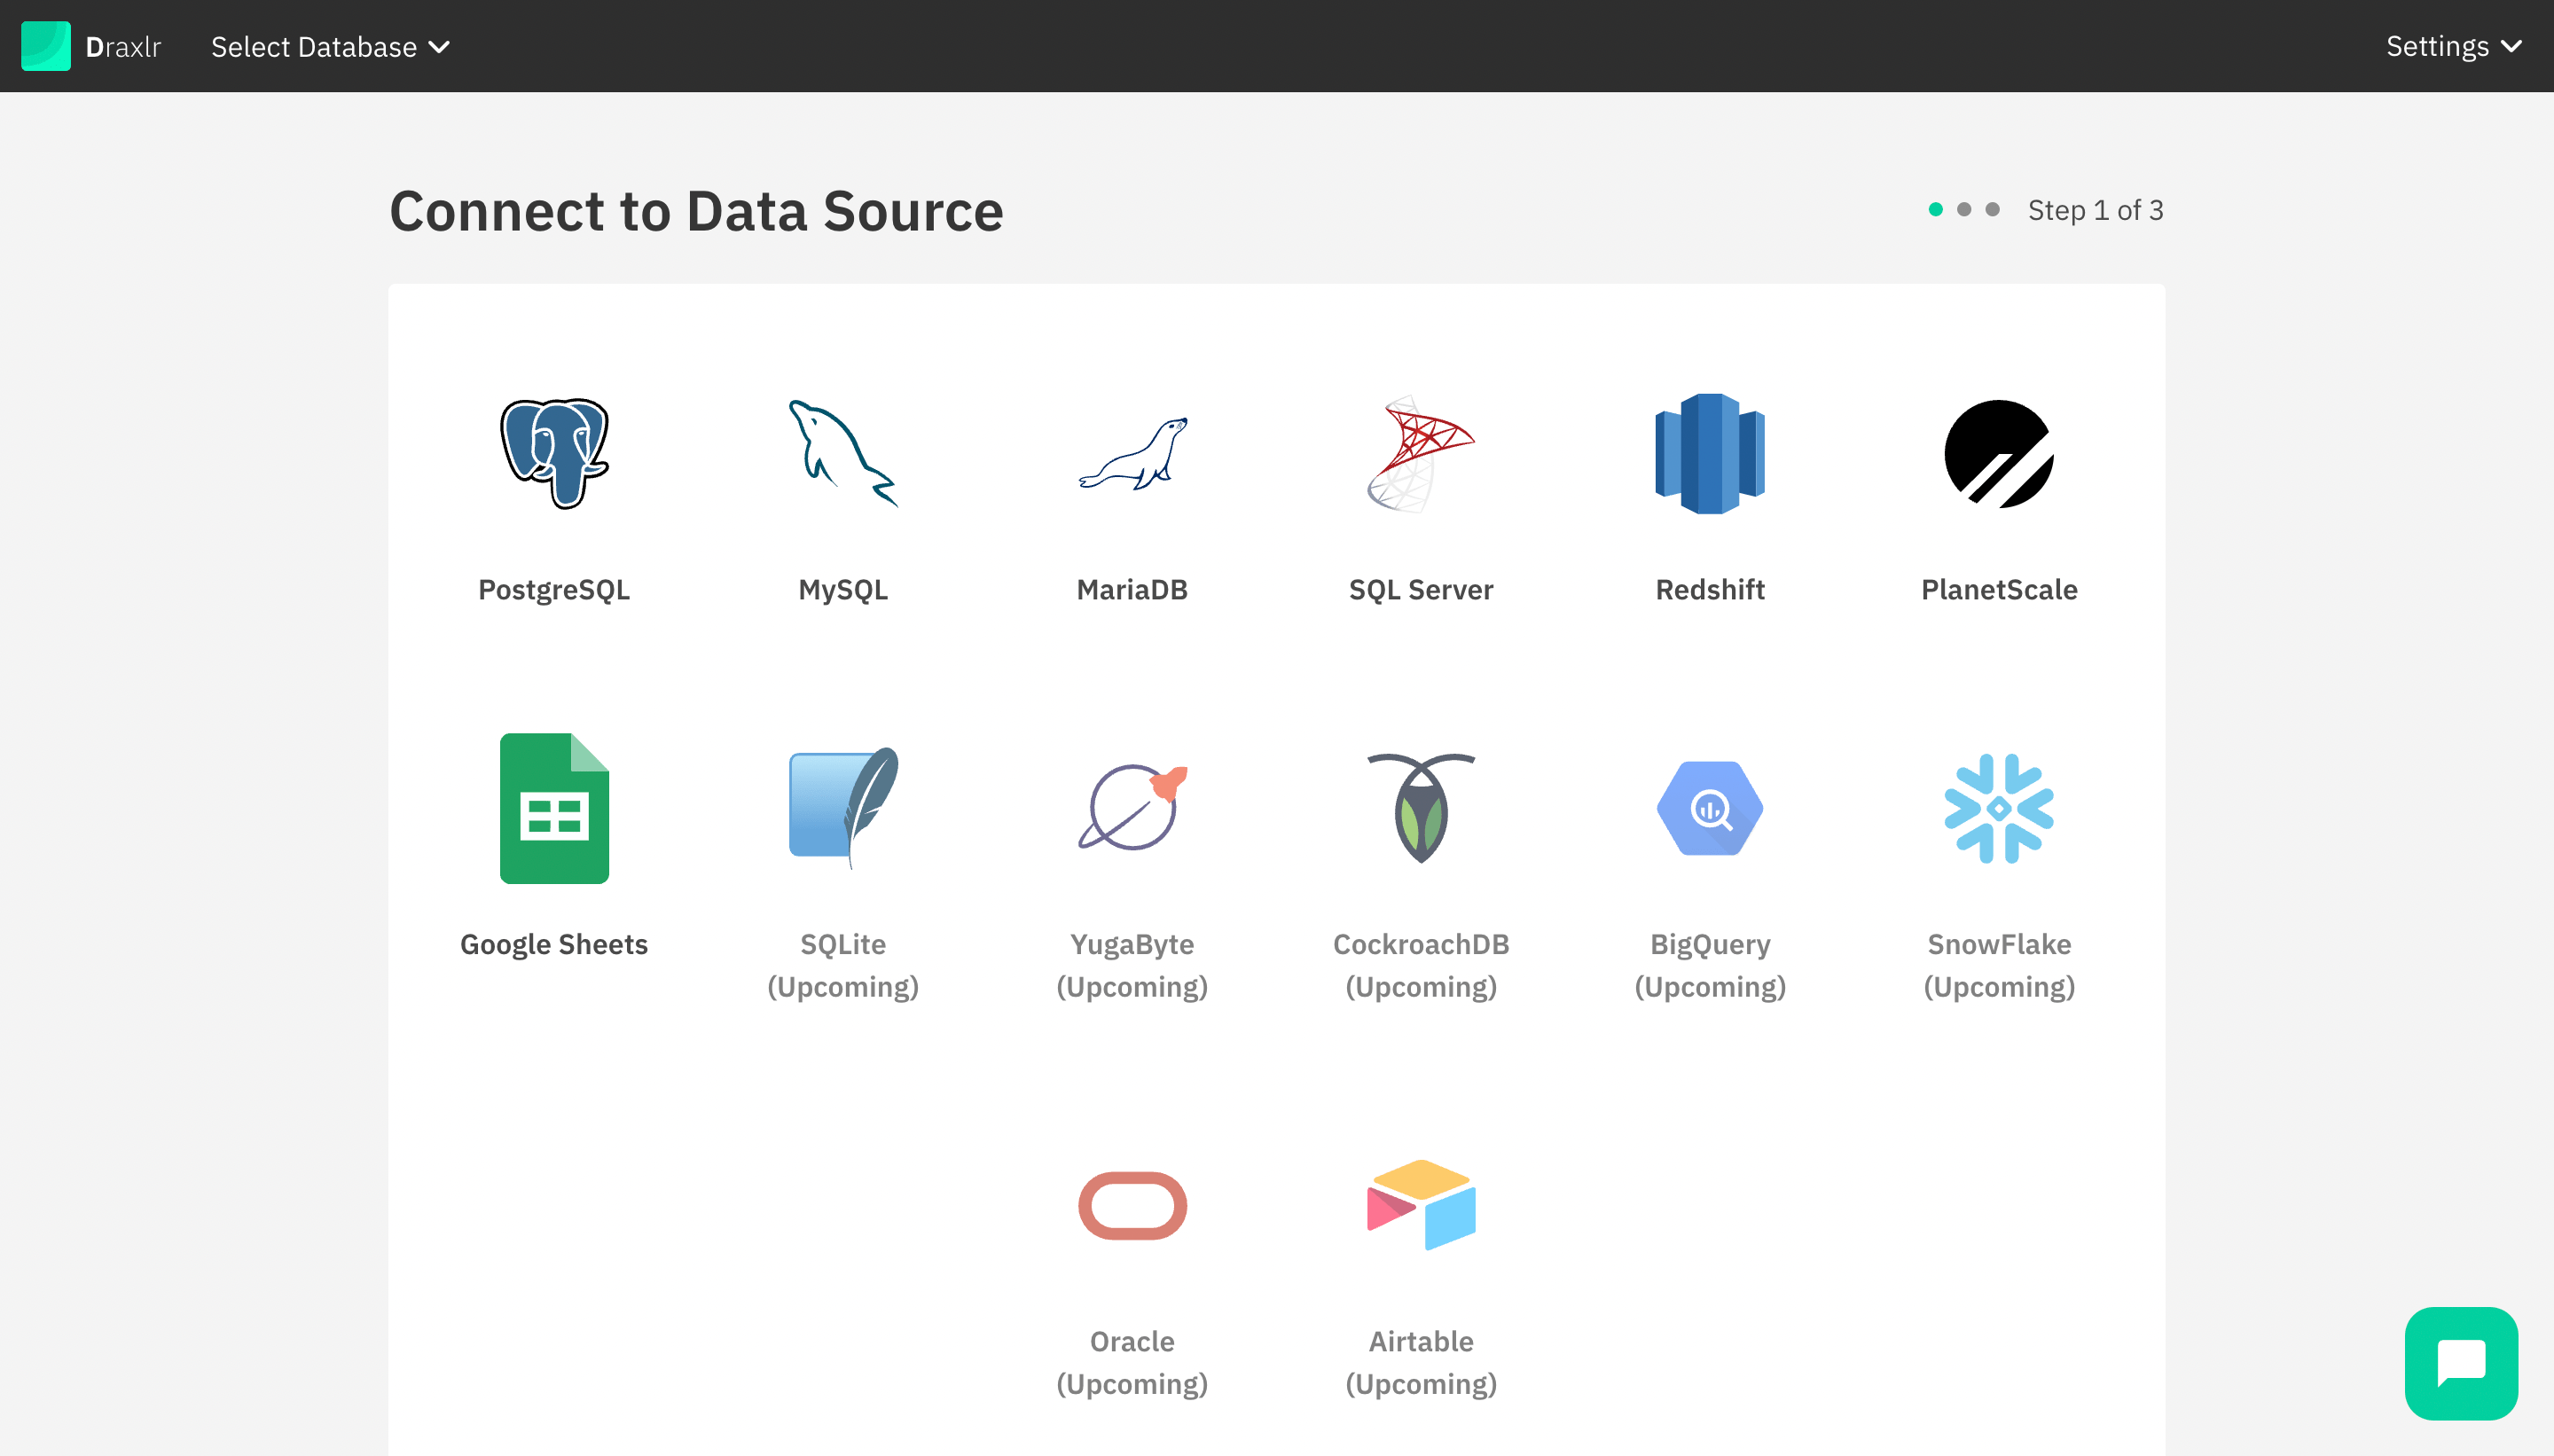
Task: Click the YugaByte rocket icon
Action: click(x=1132, y=808)
